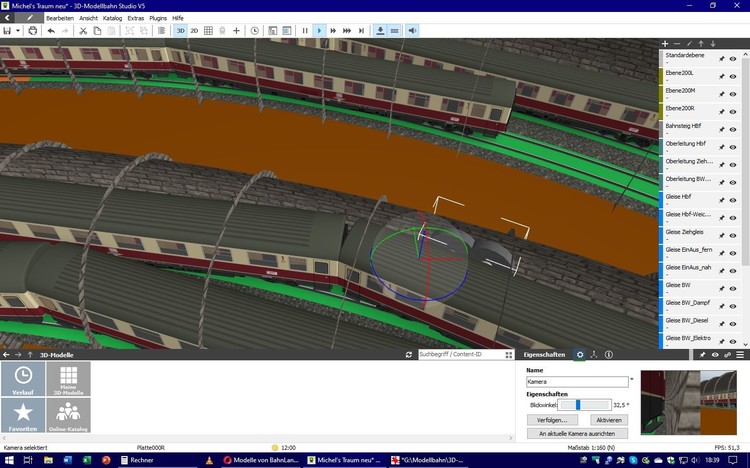Adjust the Blickwinkel slider
Screen dimensions: 750x468
[x=585, y=405]
